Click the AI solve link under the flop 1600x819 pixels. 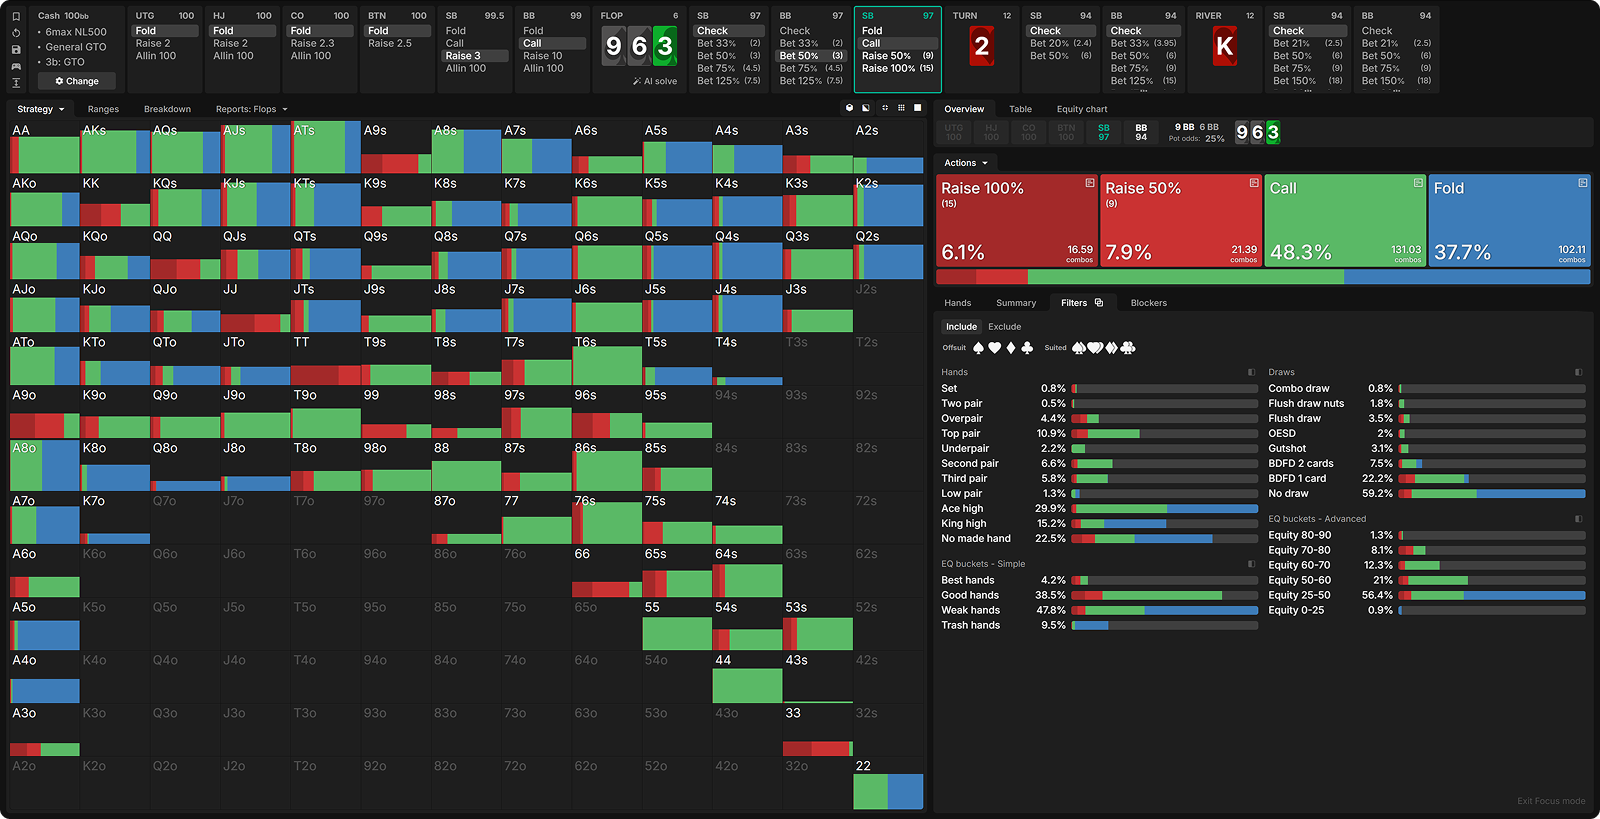click(x=655, y=81)
